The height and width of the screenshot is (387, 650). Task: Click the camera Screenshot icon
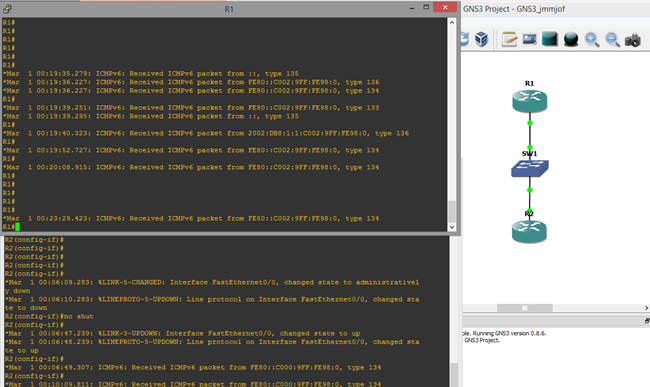point(633,40)
